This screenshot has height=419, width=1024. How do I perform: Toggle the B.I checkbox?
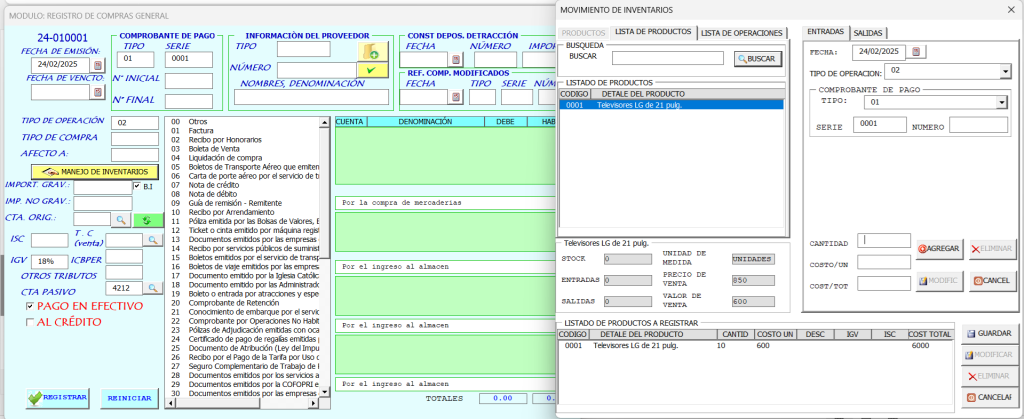[136, 186]
